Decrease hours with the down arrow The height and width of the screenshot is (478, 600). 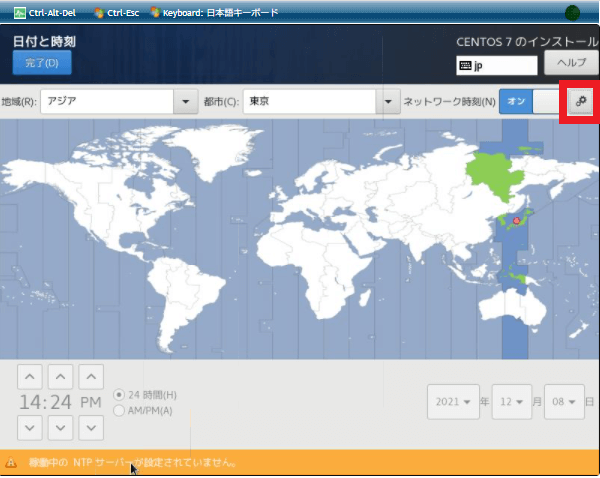click(30, 427)
